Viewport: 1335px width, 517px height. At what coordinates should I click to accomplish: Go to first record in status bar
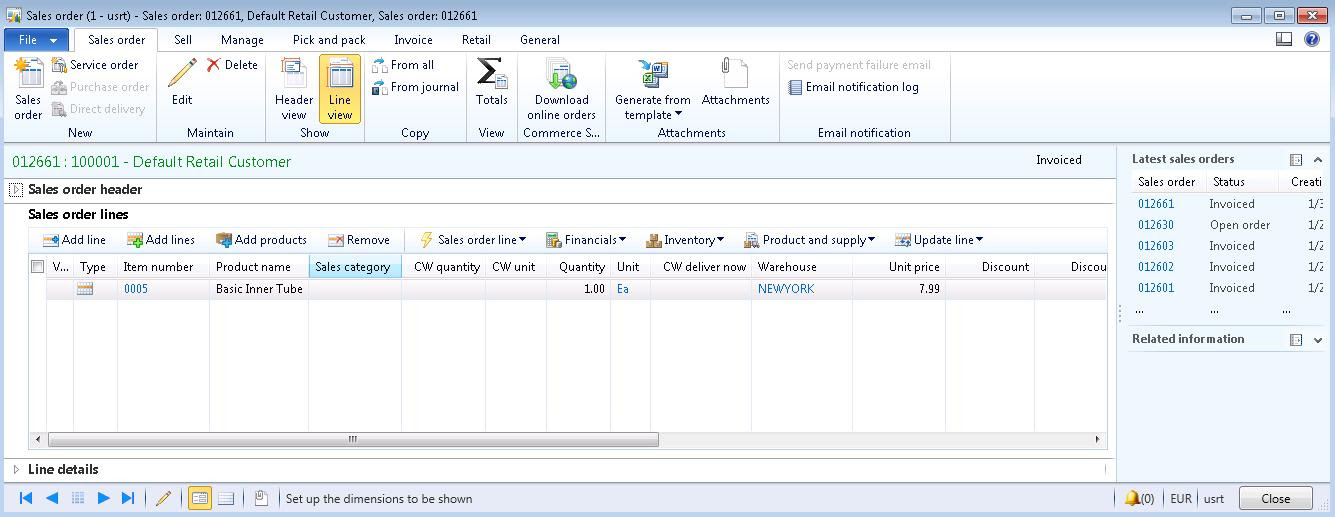[x=26, y=498]
